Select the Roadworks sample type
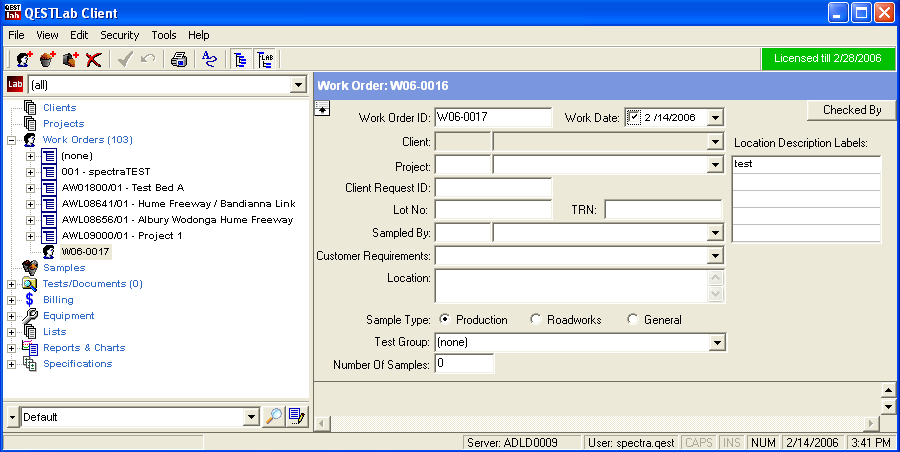Viewport: 900px width, 452px height. pos(536,320)
